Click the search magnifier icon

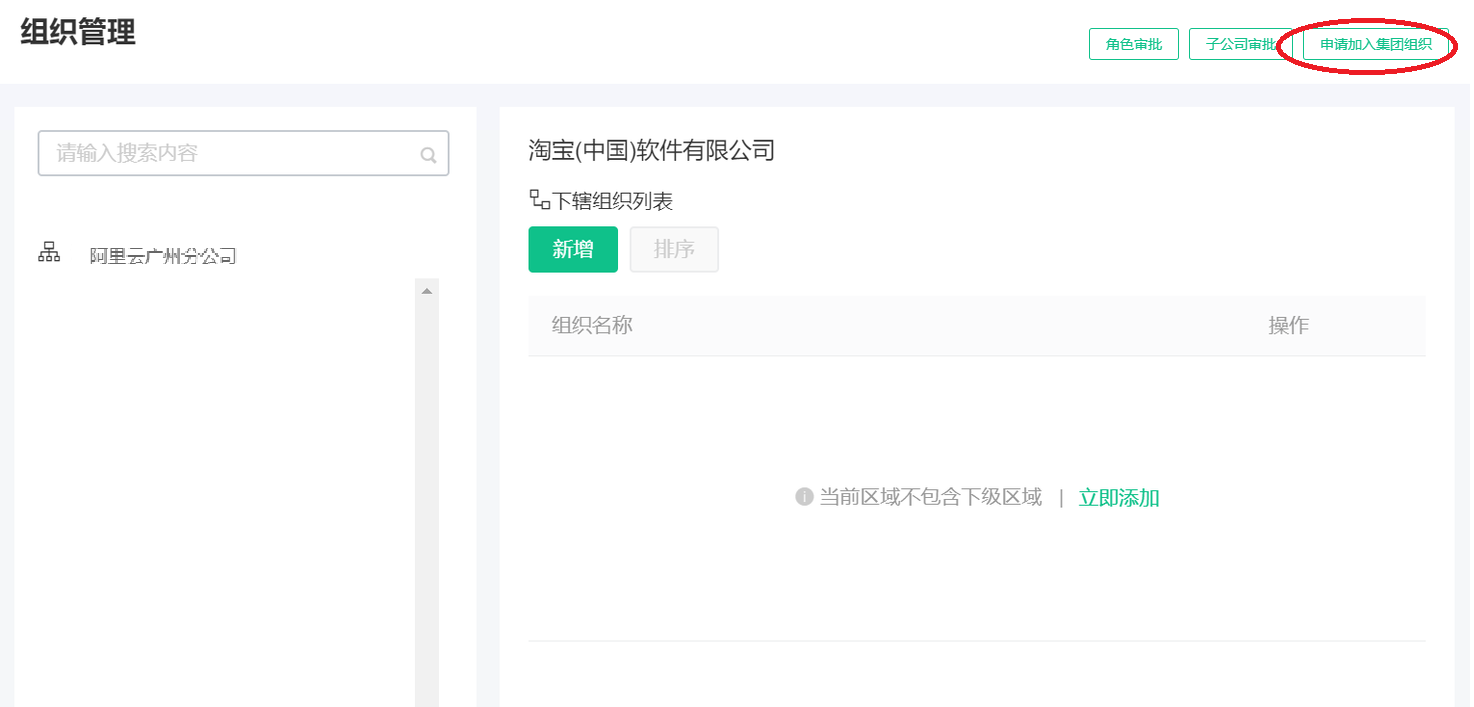point(428,155)
